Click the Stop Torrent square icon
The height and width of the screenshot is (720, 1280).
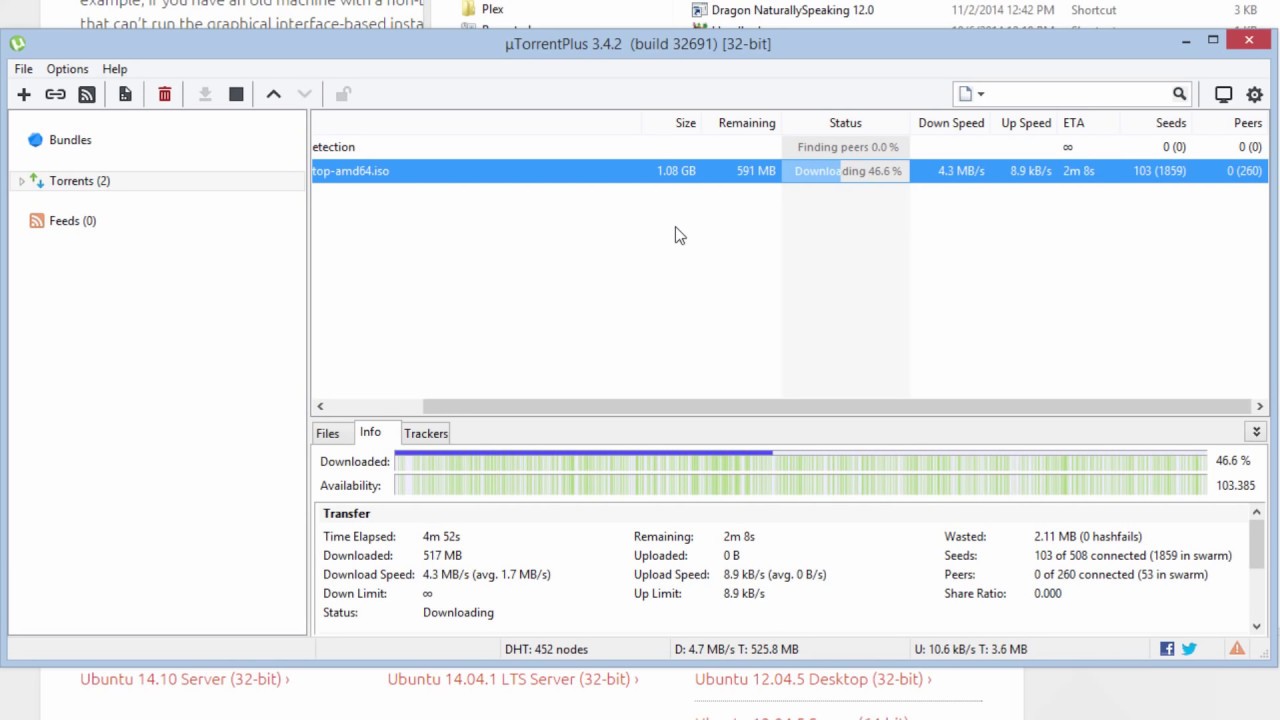click(x=236, y=94)
